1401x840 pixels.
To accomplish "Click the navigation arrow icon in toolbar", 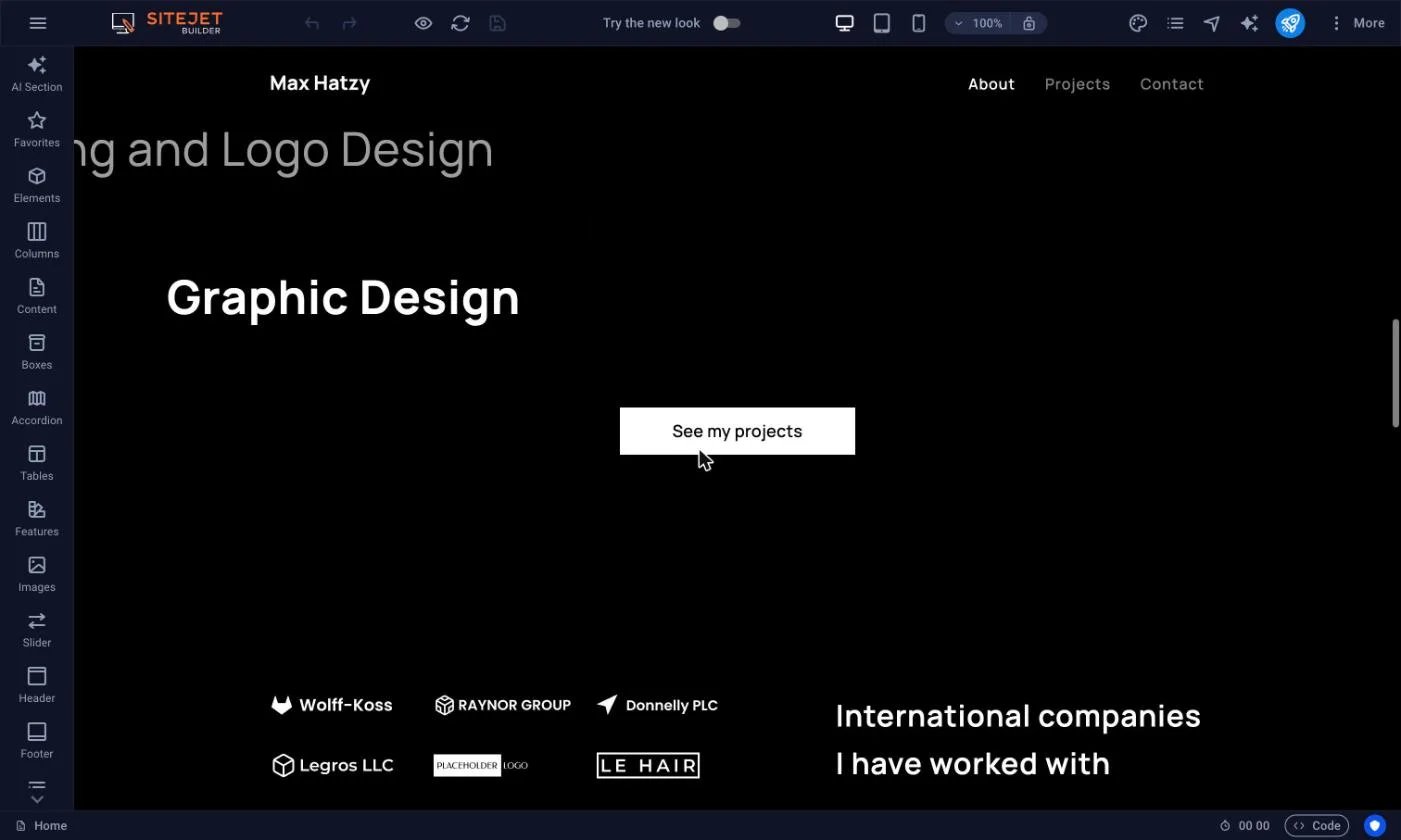I will point(1212,23).
